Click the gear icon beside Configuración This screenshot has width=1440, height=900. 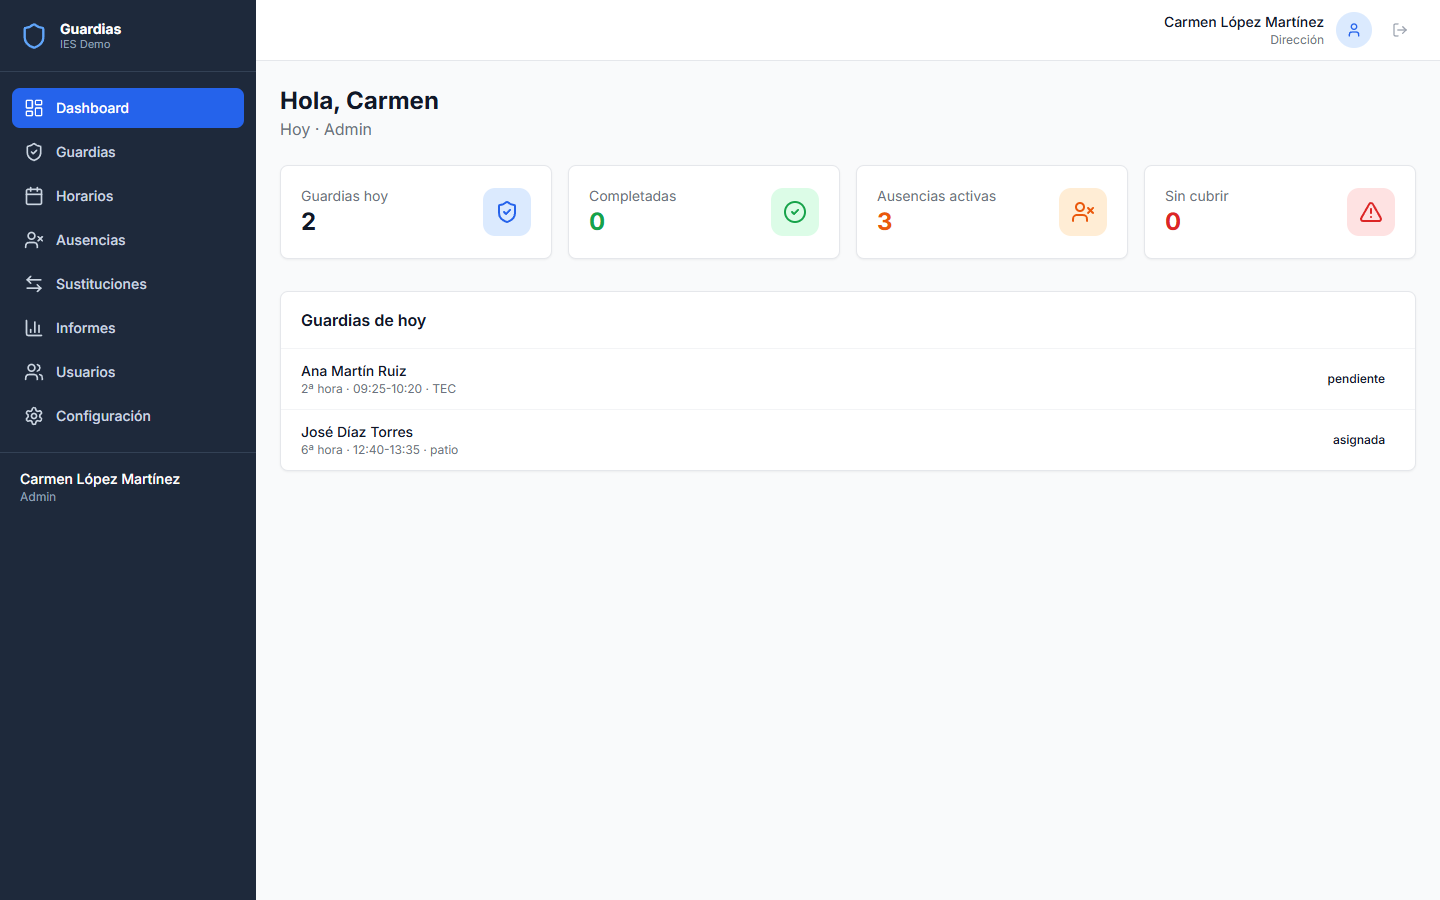[x=34, y=416]
